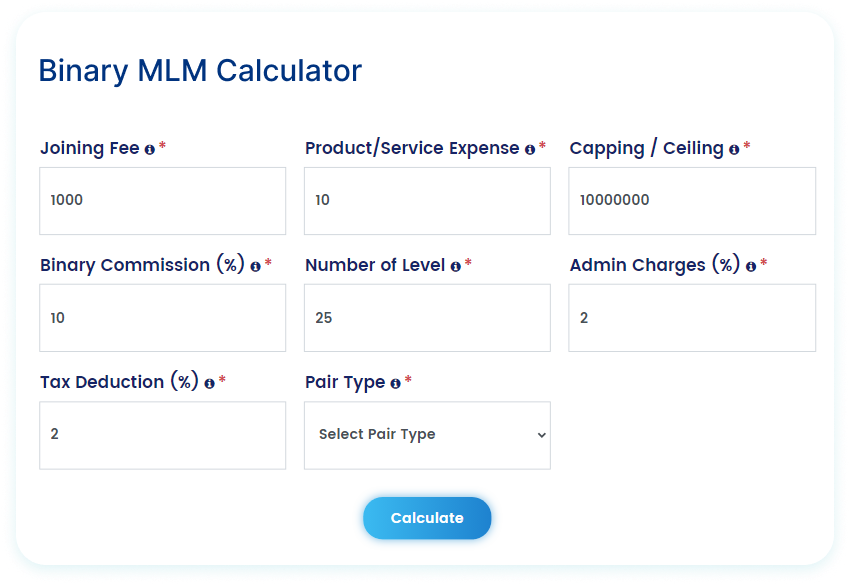Click info icon beside Capping / Ceiling

click(734, 149)
